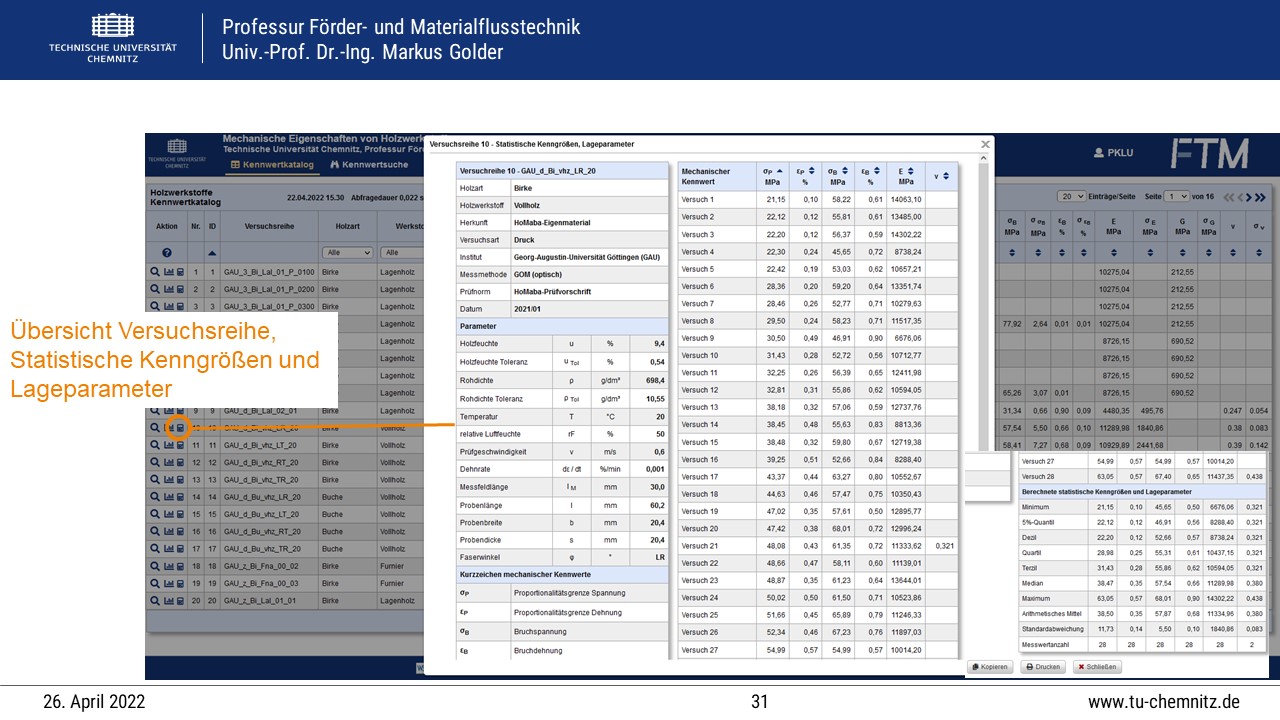
Task: Sort catalog table by σν column
Action: [x=1259, y=253]
